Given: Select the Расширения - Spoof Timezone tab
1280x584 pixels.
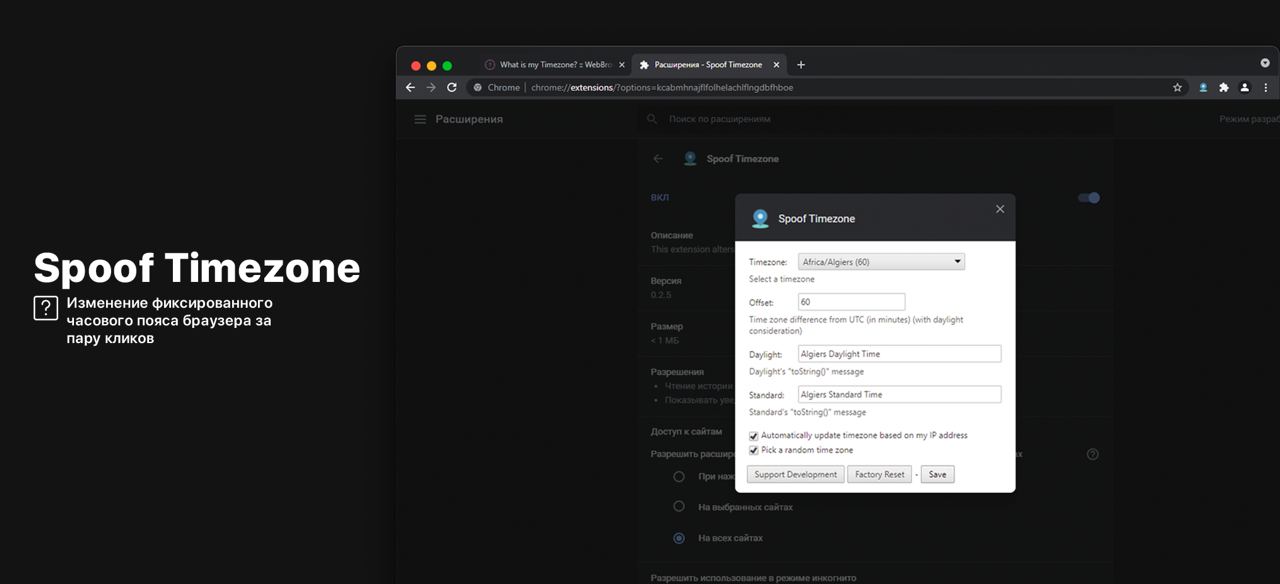Looking at the screenshot, I should click(x=707, y=65).
